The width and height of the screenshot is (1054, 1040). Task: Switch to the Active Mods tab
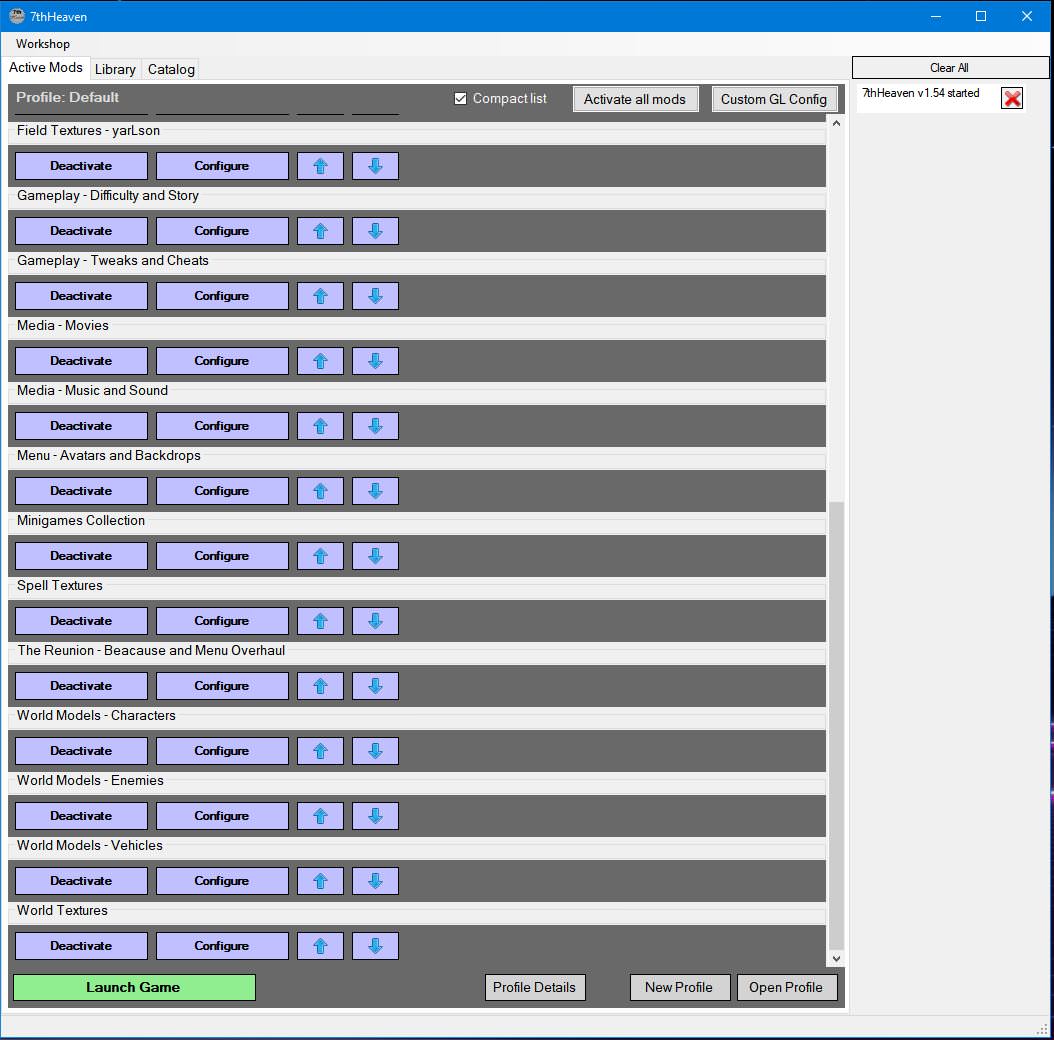46,67
